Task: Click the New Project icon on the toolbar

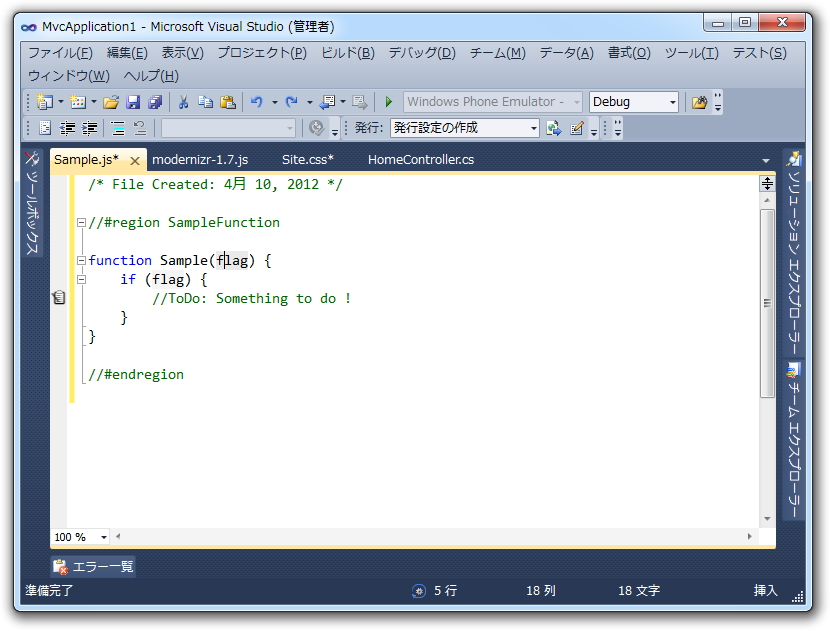Action: 44,101
